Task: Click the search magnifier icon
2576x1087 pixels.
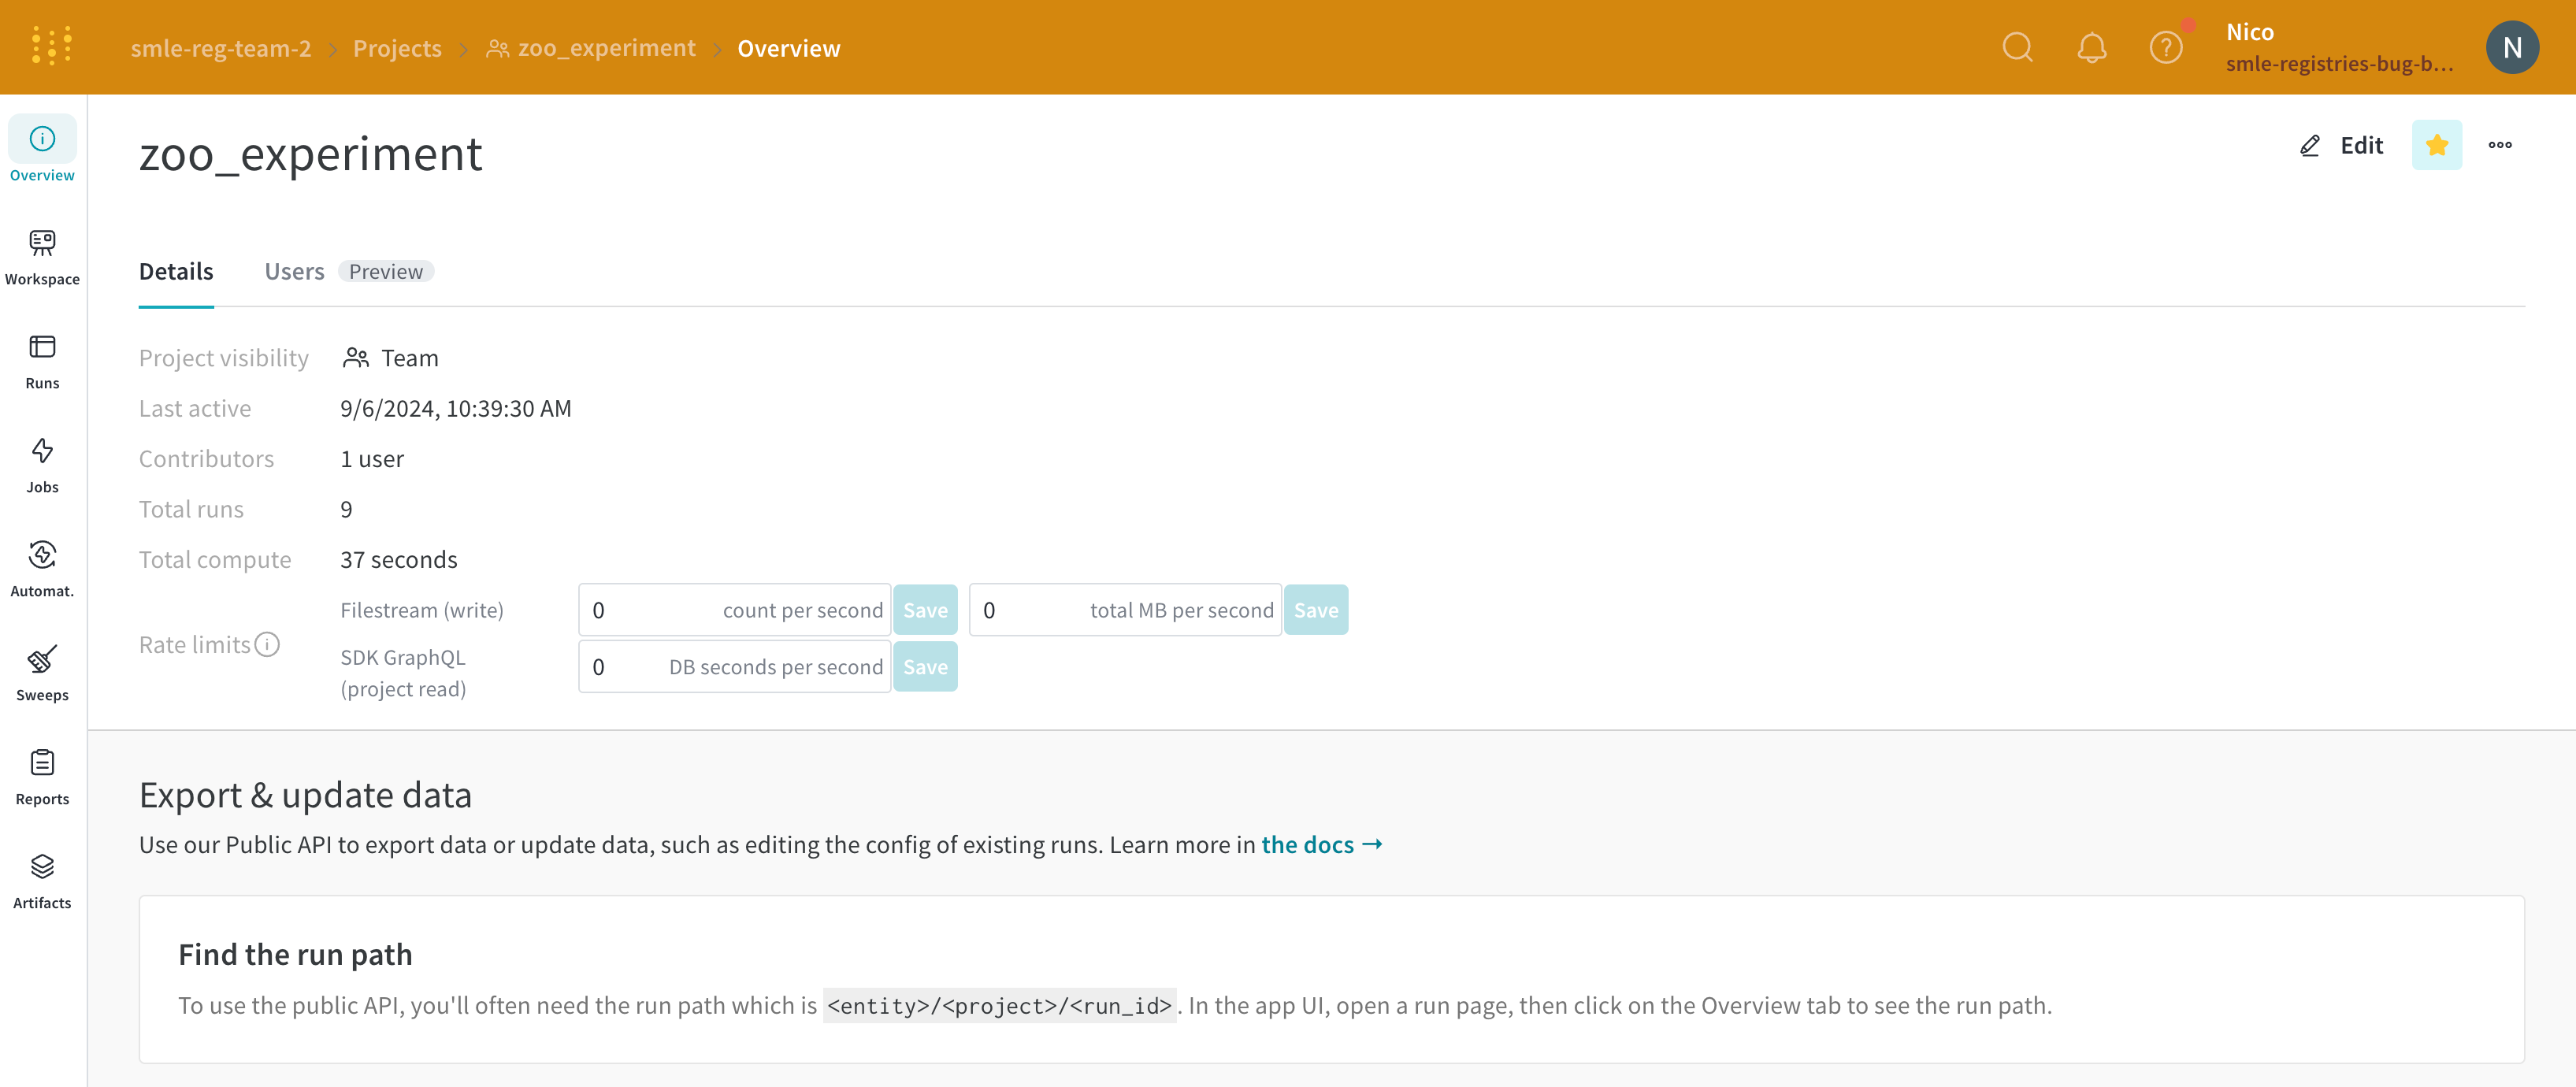Action: (x=2017, y=47)
